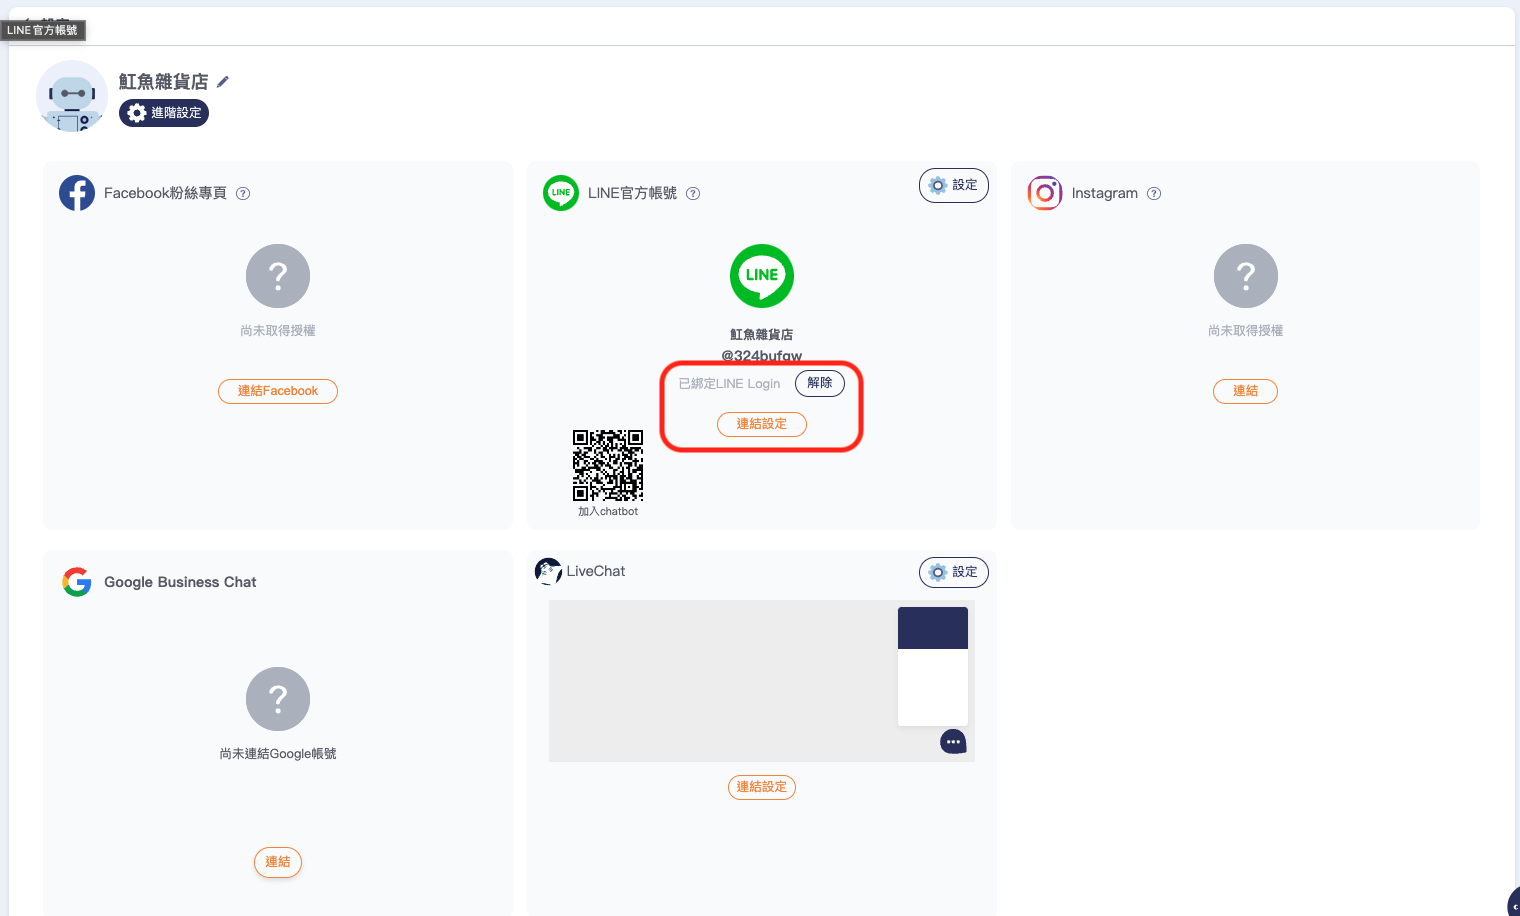Open help tooltip beside Facebook粉絲專頁

[243, 194]
